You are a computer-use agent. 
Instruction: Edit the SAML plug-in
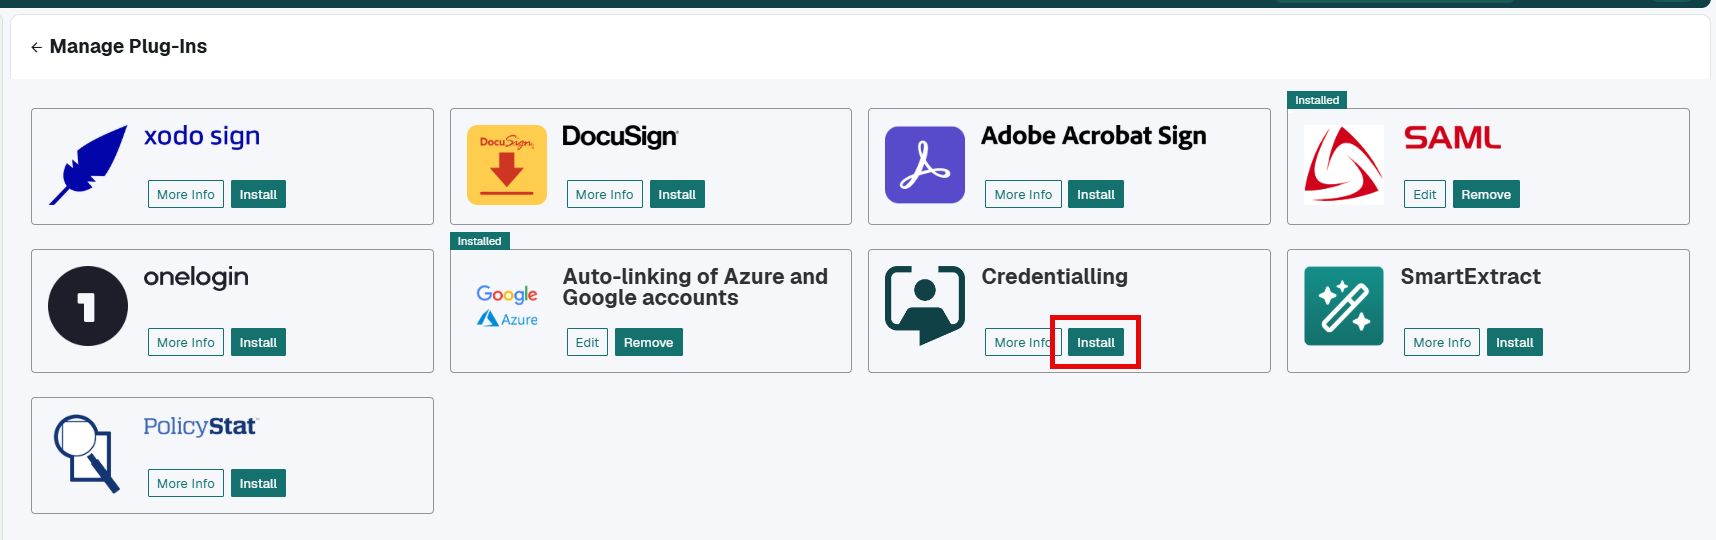click(1425, 194)
